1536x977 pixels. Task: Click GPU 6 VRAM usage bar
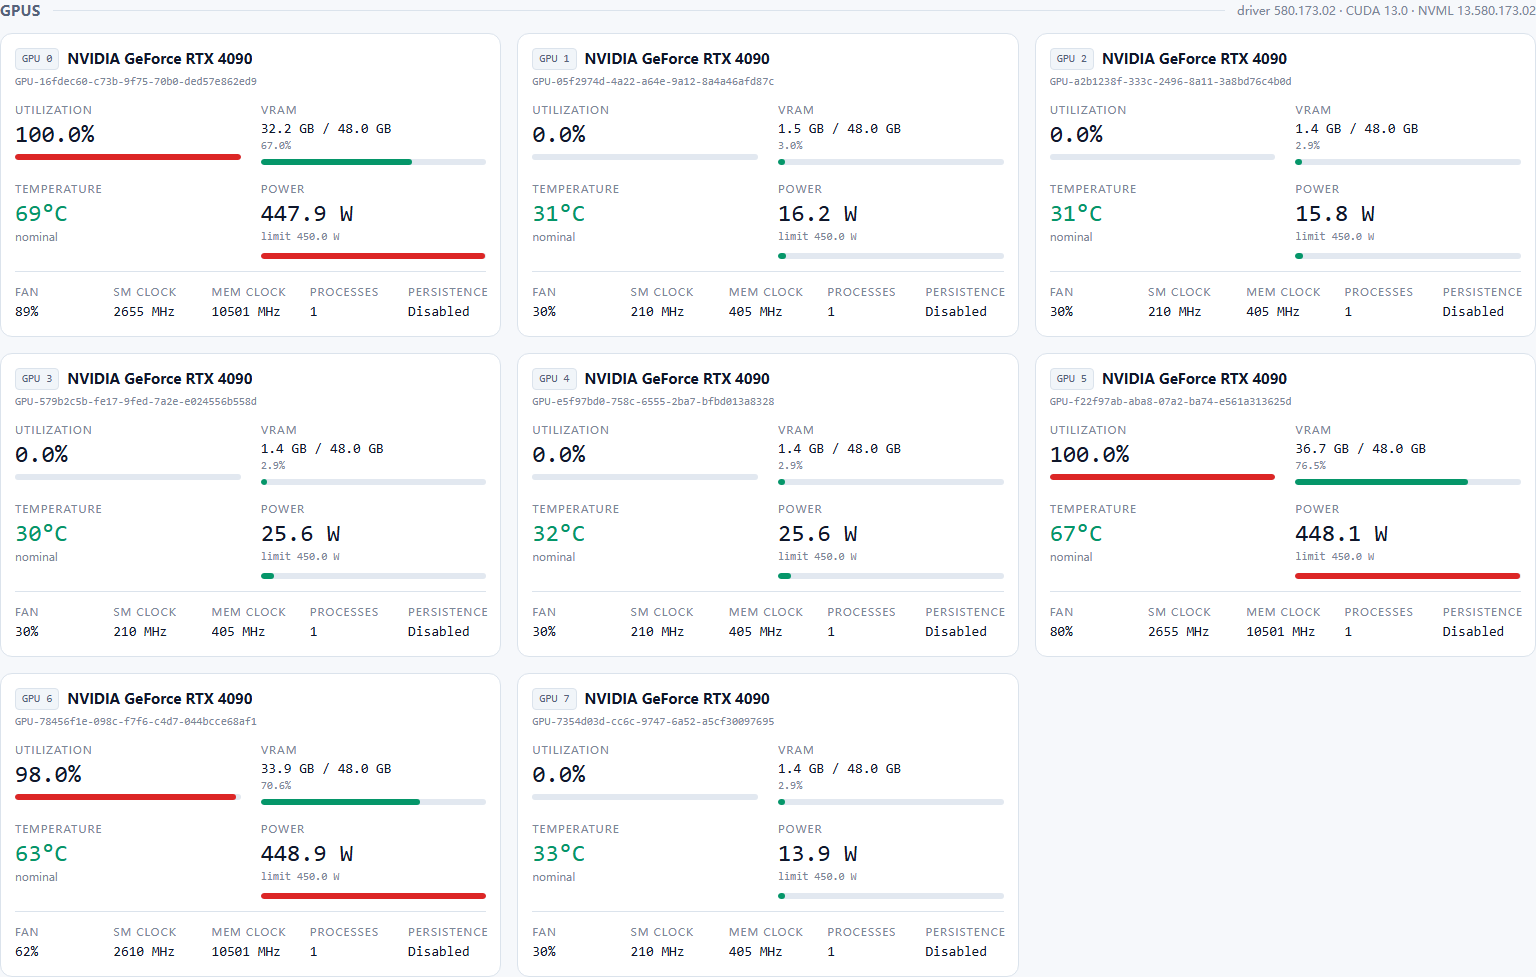tap(373, 802)
